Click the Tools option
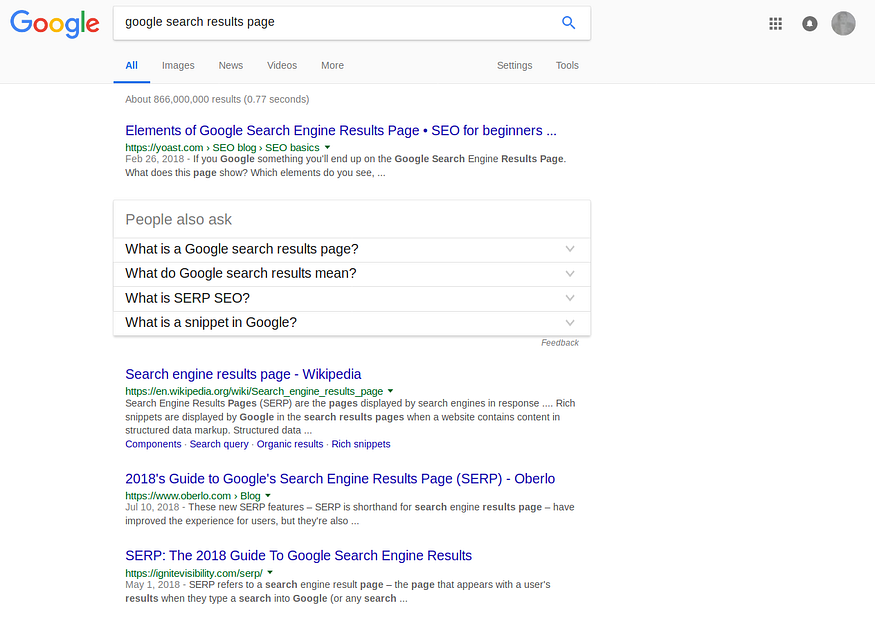Screen dimensions: 875x620 pos(566,65)
